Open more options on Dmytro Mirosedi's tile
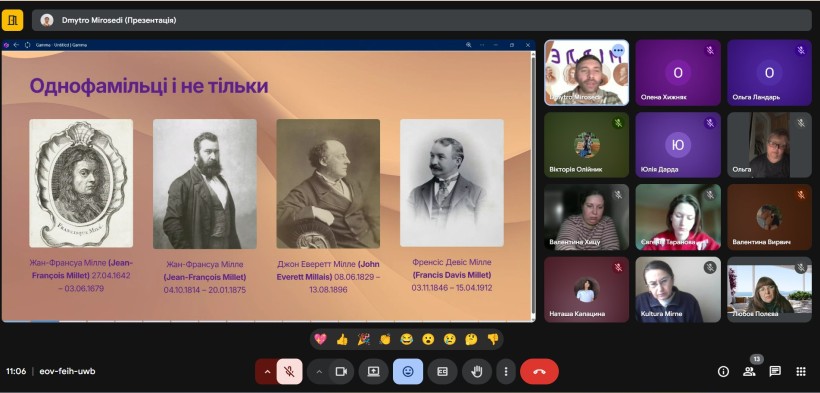 tap(618, 50)
